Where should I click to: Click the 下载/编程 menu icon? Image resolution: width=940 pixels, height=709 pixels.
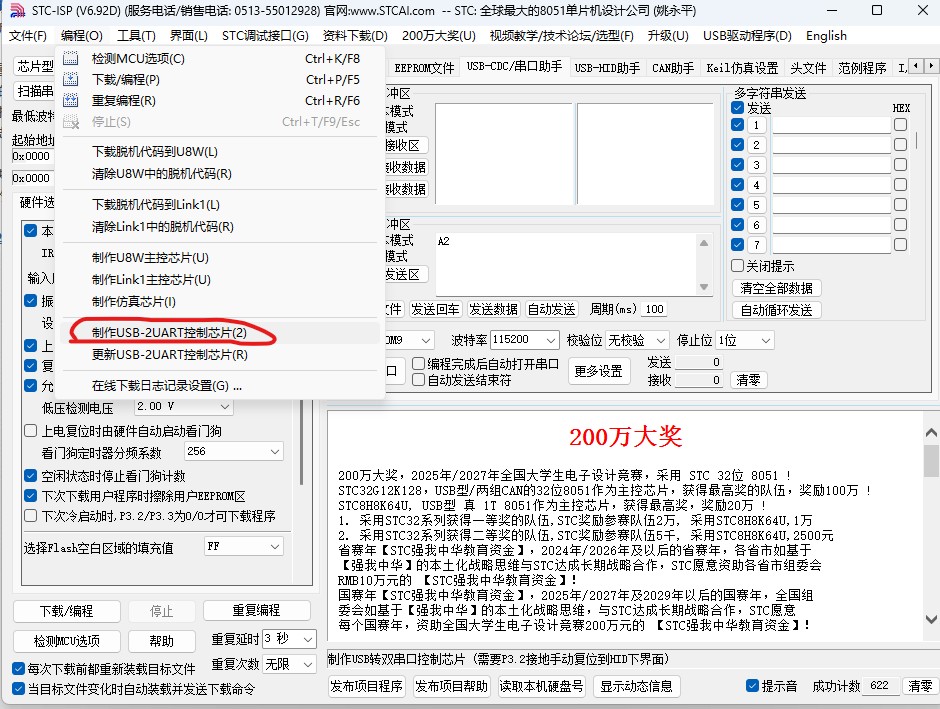[x=71, y=79]
